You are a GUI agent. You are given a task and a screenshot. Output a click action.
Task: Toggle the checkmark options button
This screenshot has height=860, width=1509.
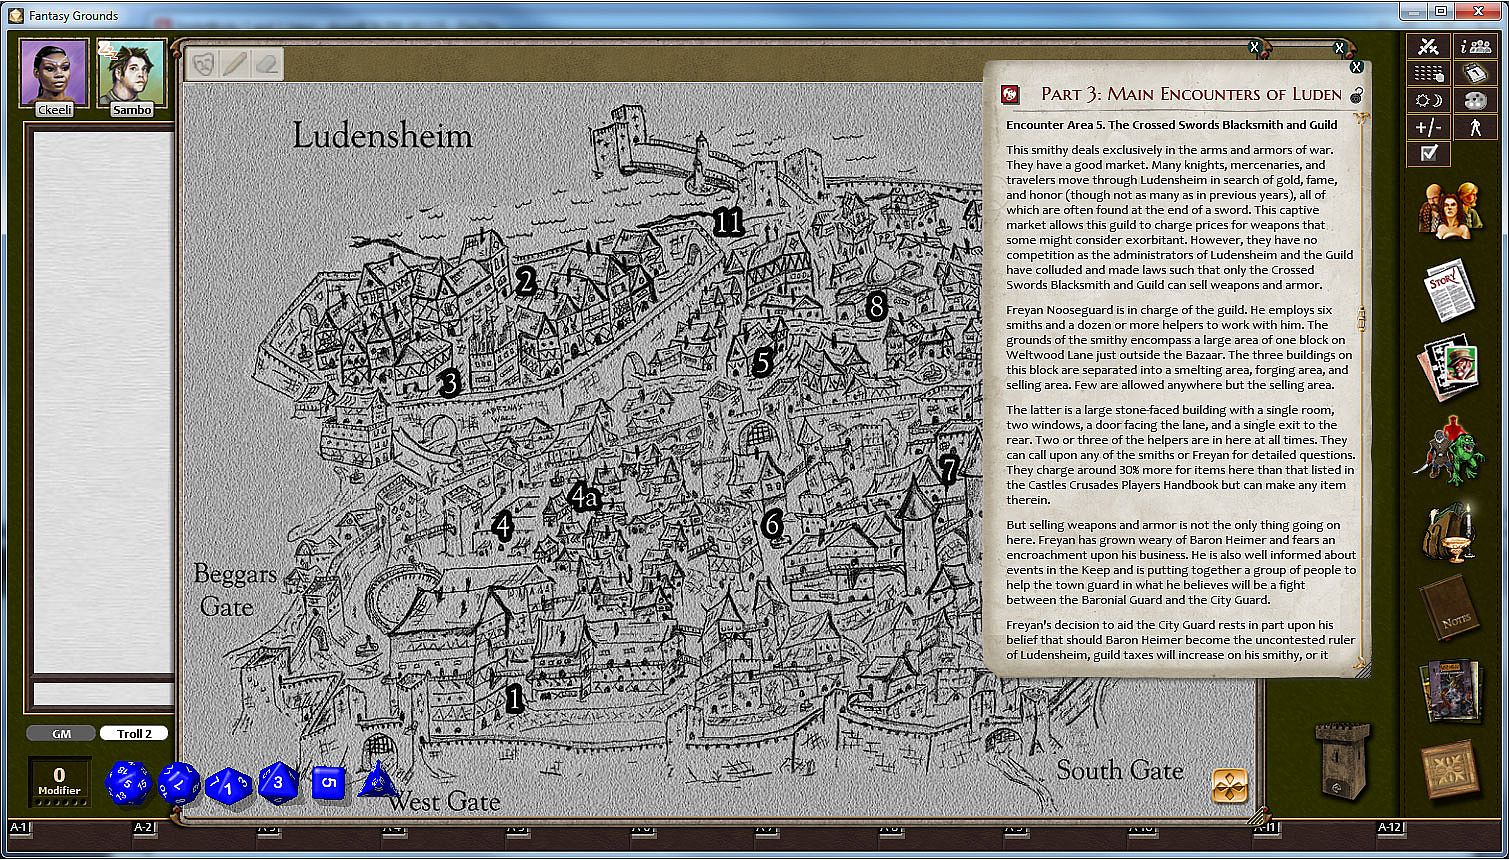[1428, 153]
